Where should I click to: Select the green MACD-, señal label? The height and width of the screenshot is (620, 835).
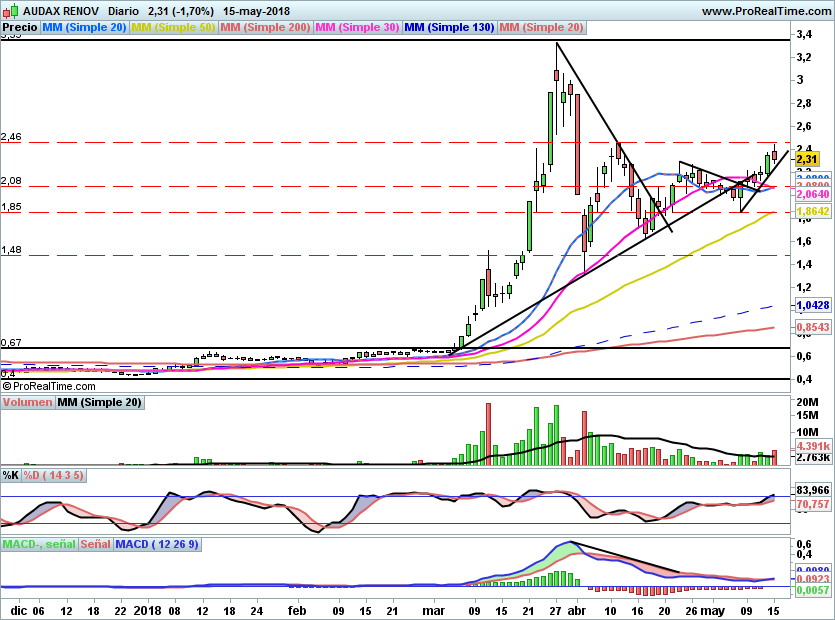[39, 544]
